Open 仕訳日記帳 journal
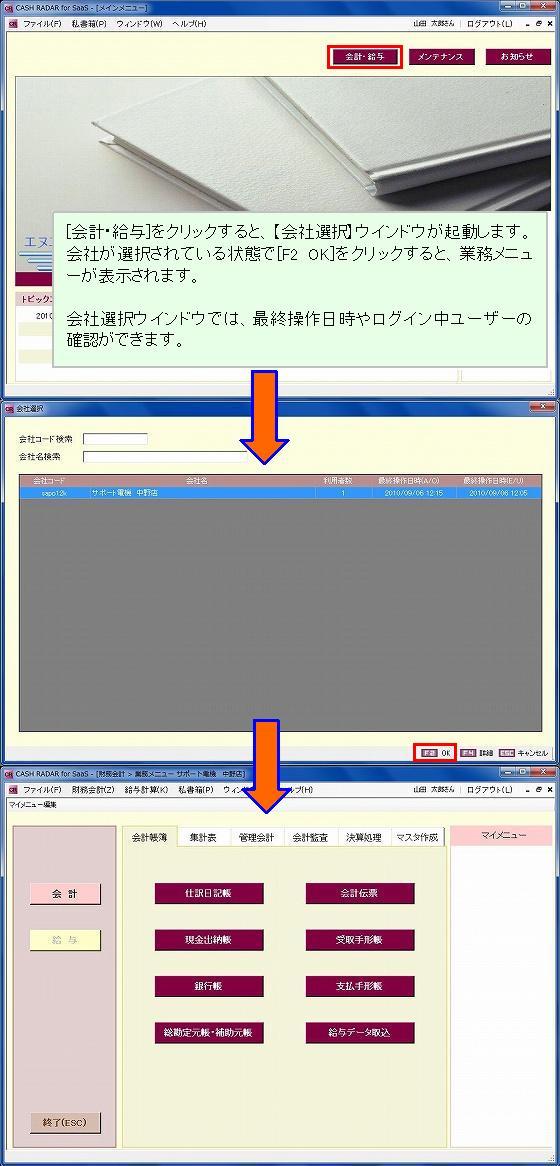The image size is (560, 1166). point(209,894)
